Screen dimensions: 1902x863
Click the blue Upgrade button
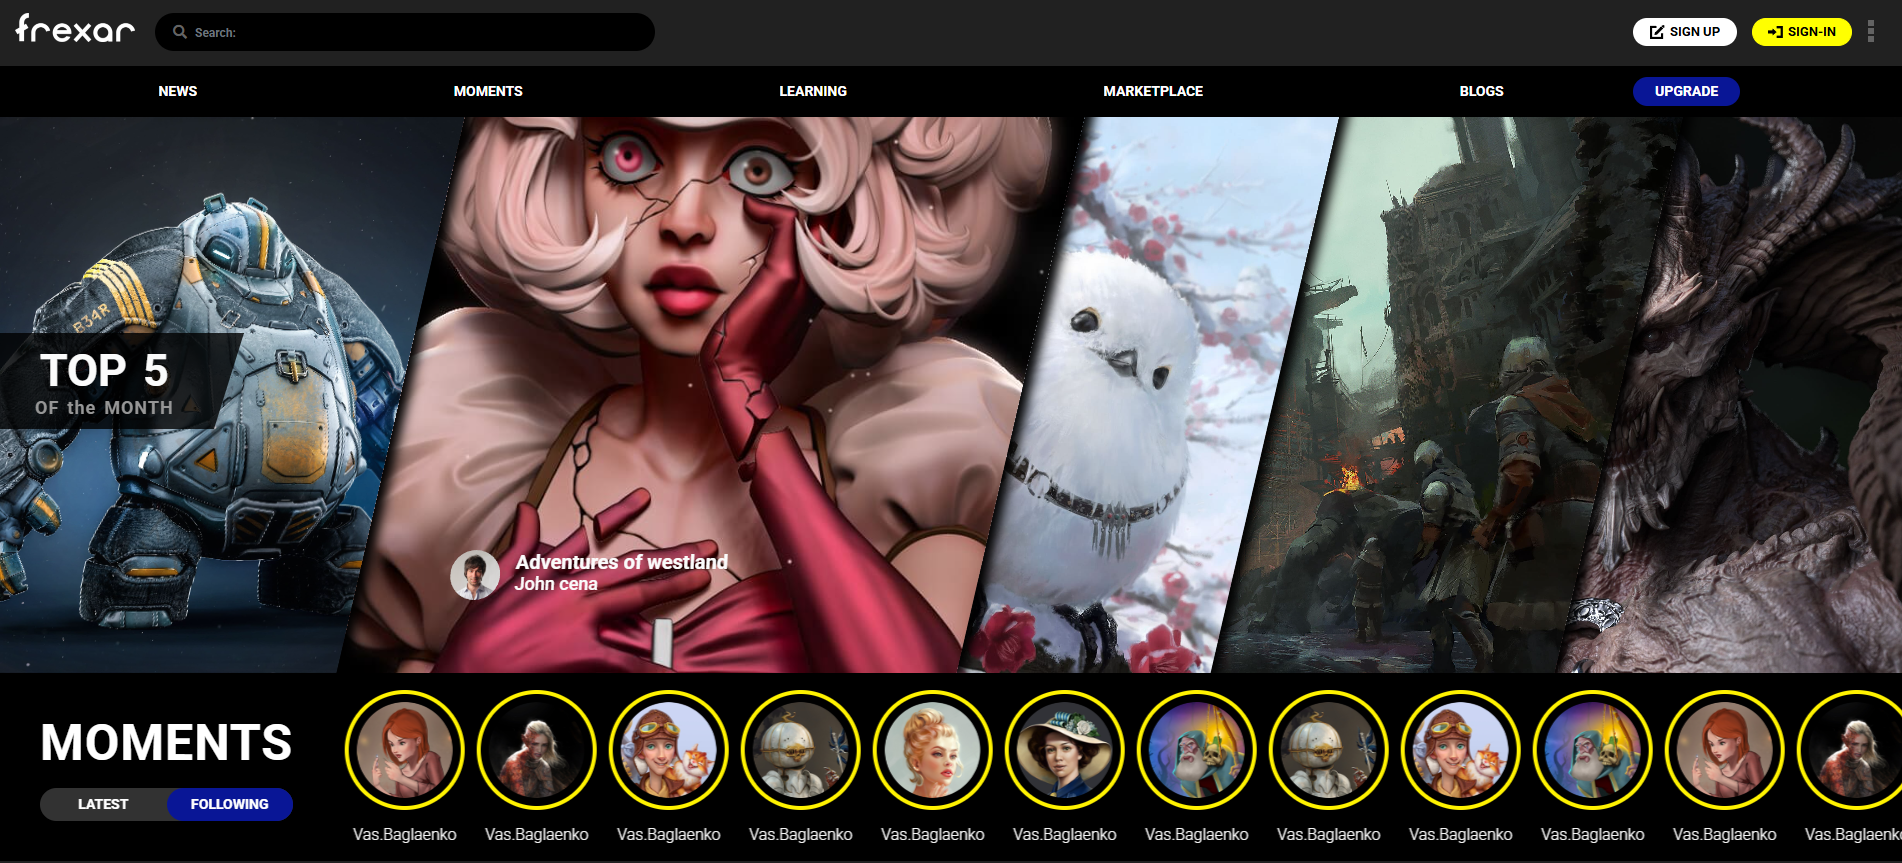coord(1686,91)
